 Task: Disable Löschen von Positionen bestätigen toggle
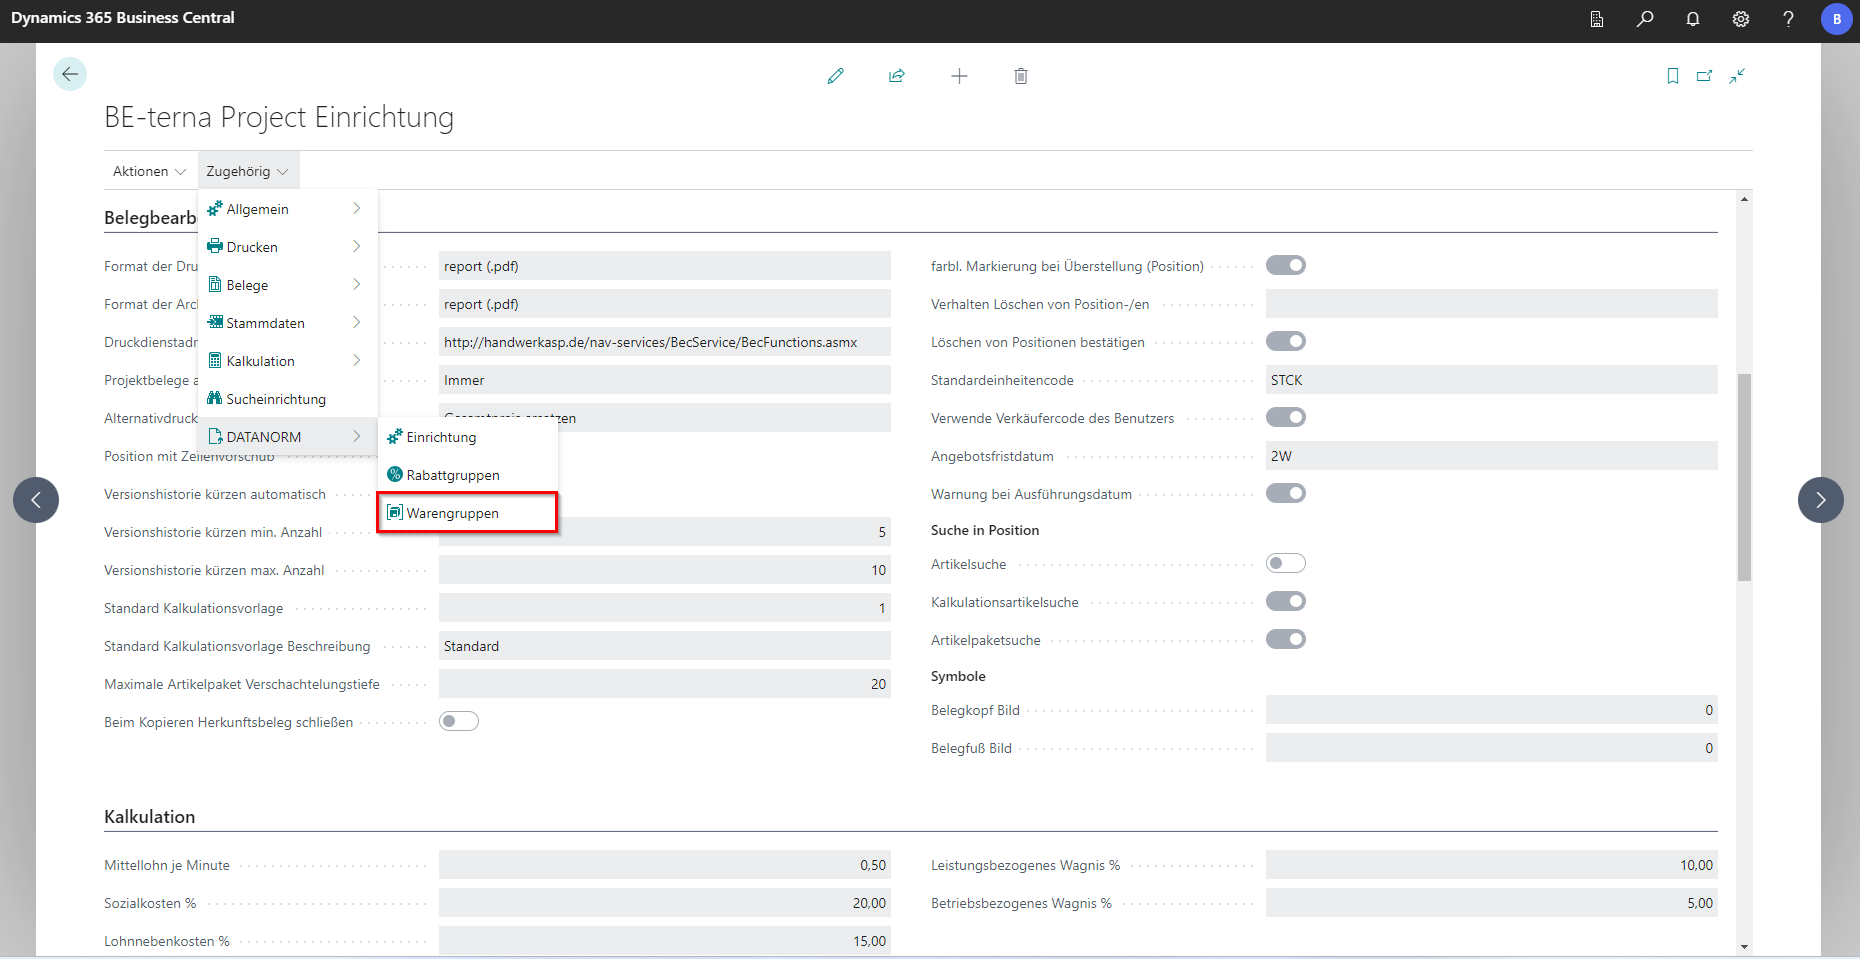click(x=1286, y=342)
